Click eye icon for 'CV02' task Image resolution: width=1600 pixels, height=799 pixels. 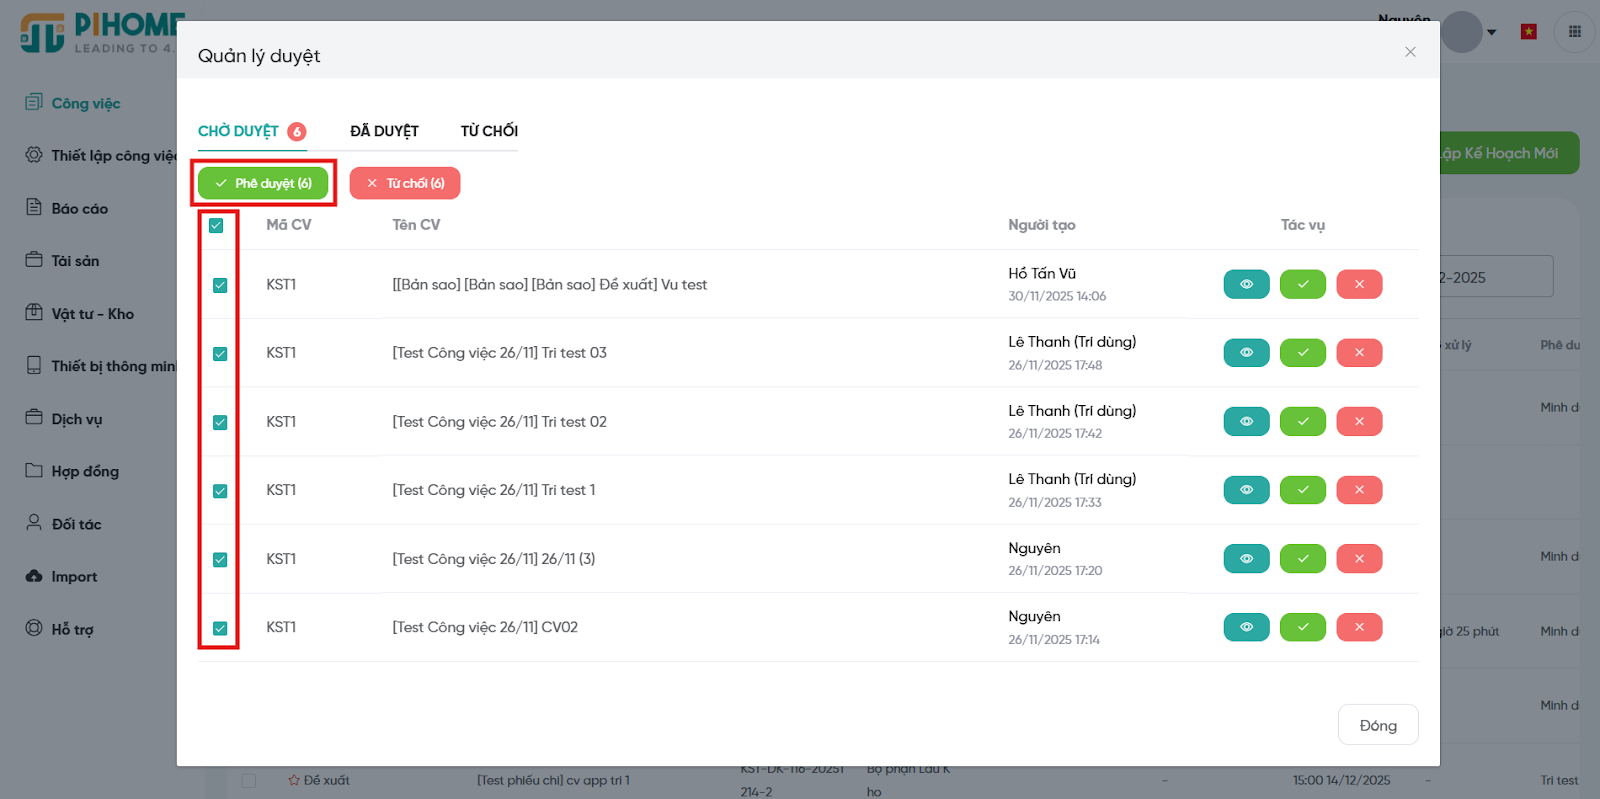[x=1246, y=627]
